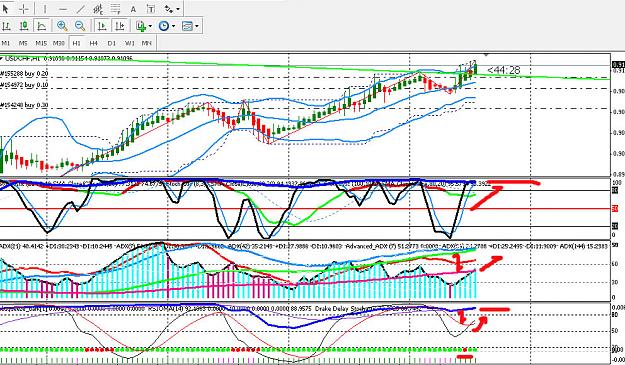Click the ADX(21) indicator label
This screenshot has width=625, height=365.
[11, 247]
